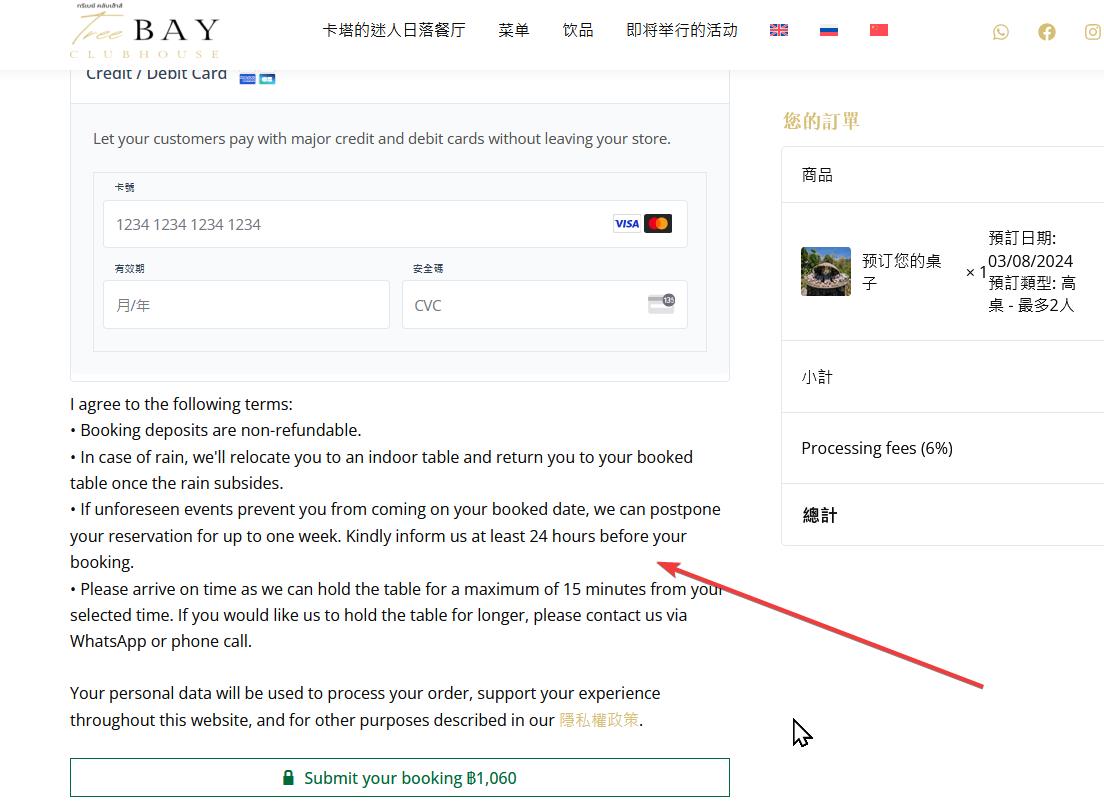The width and height of the screenshot is (1104, 805).
Task: Click the Mastercard logo in card field
Action: pyautogui.click(x=658, y=224)
